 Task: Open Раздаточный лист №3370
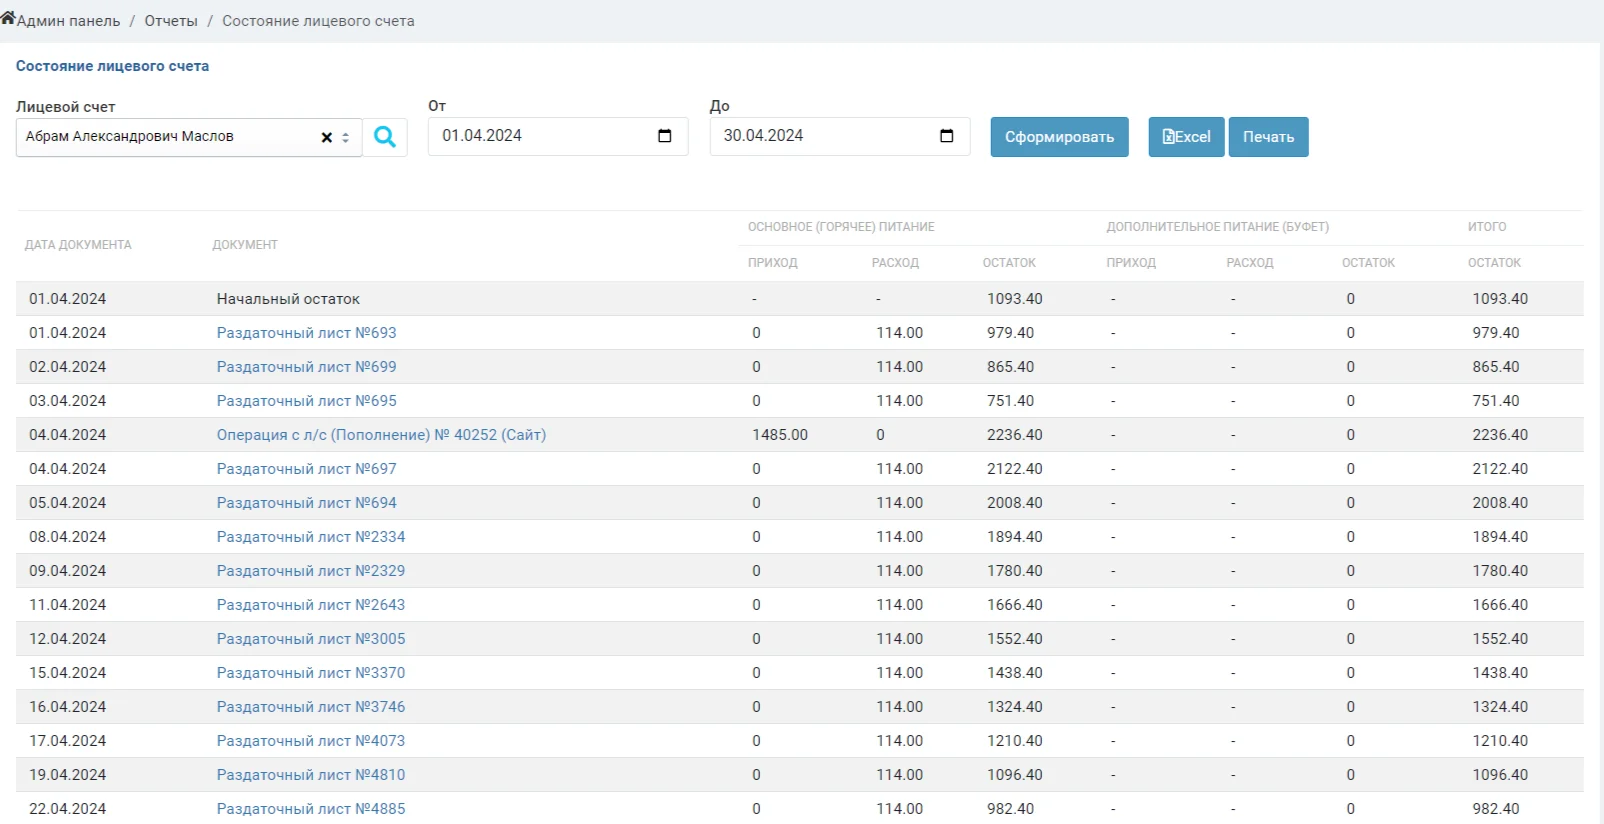click(x=311, y=673)
